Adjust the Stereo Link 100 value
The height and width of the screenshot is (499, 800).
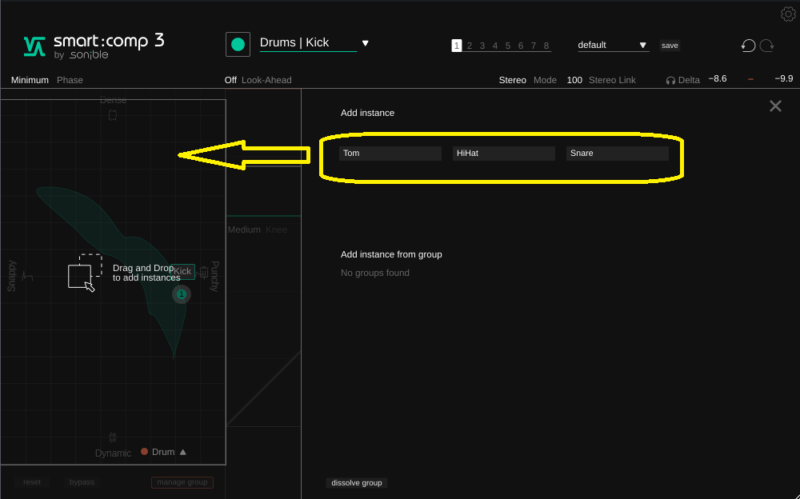[574, 80]
